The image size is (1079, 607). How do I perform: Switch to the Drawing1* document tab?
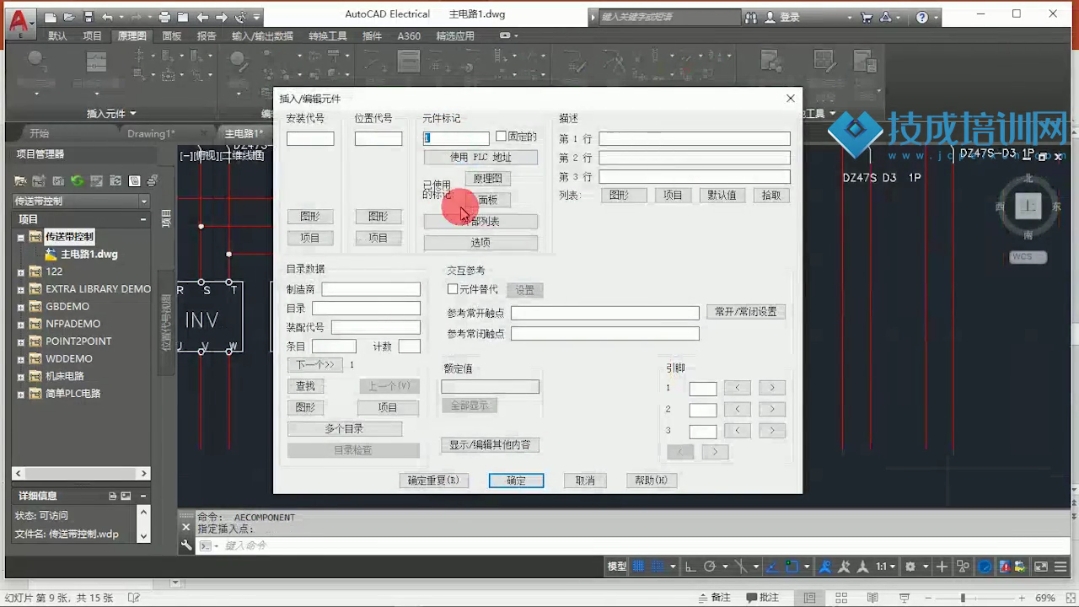pyautogui.click(x=151, y=134)
